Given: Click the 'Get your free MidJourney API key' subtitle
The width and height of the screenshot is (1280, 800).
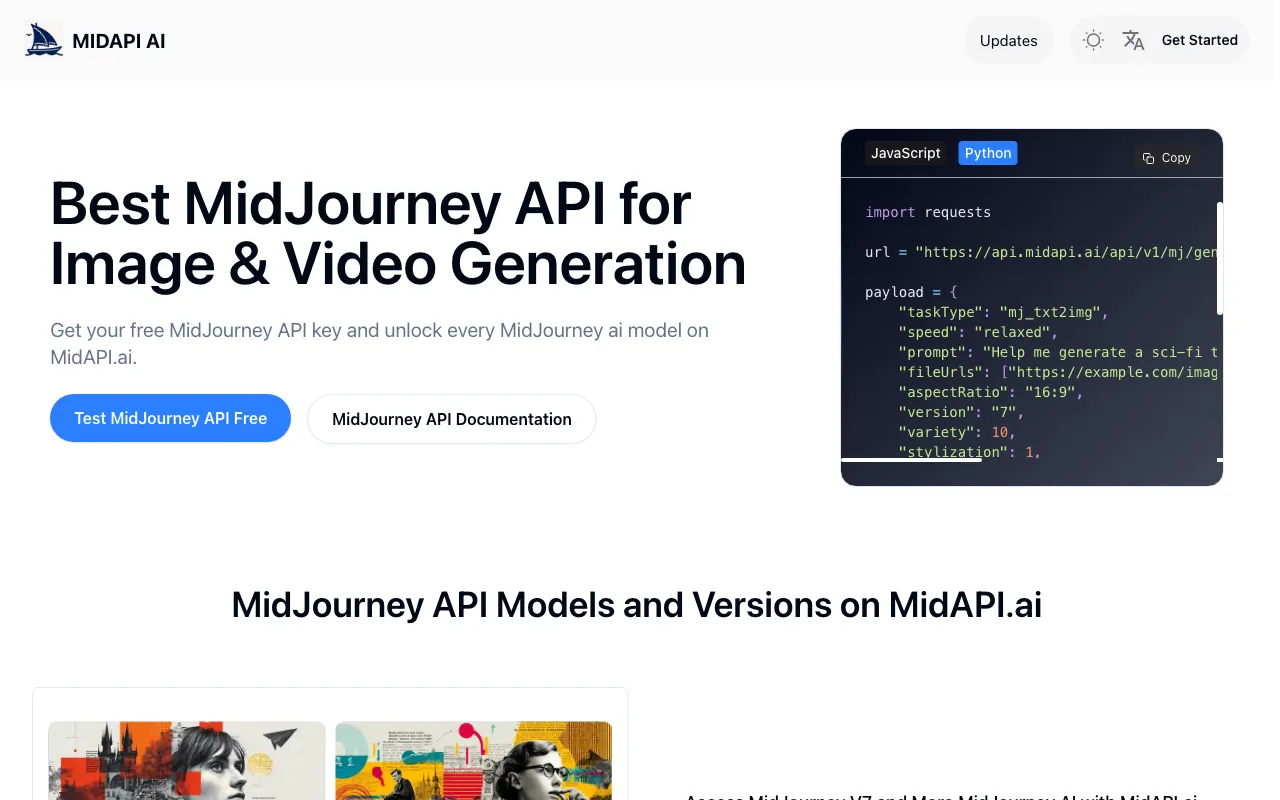Looking at the screenshot, I should pyautogui.click(x=379, y=343).
